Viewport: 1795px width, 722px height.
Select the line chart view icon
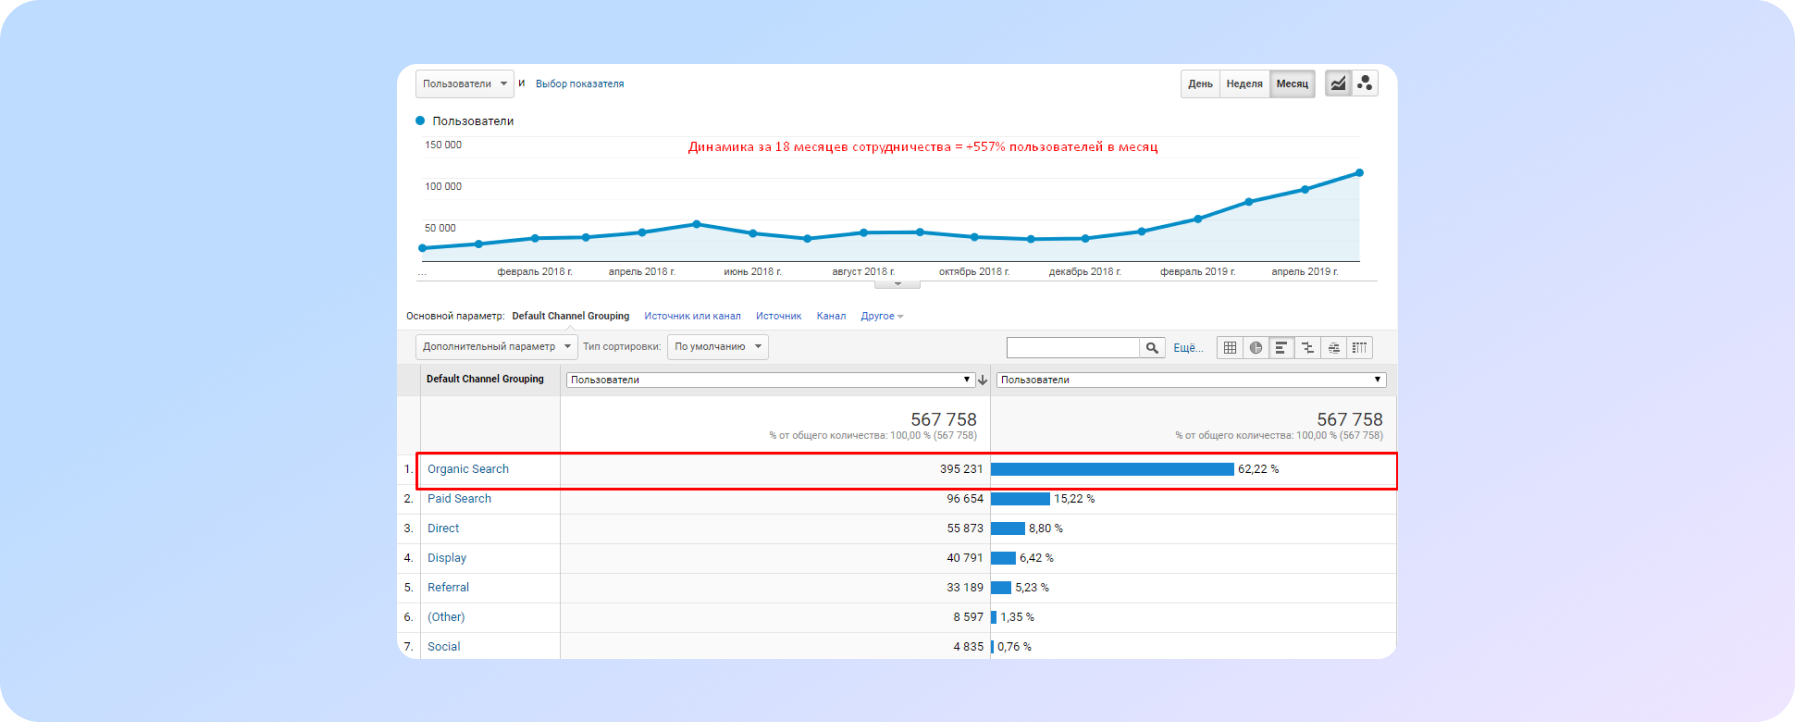[1338, 84]
